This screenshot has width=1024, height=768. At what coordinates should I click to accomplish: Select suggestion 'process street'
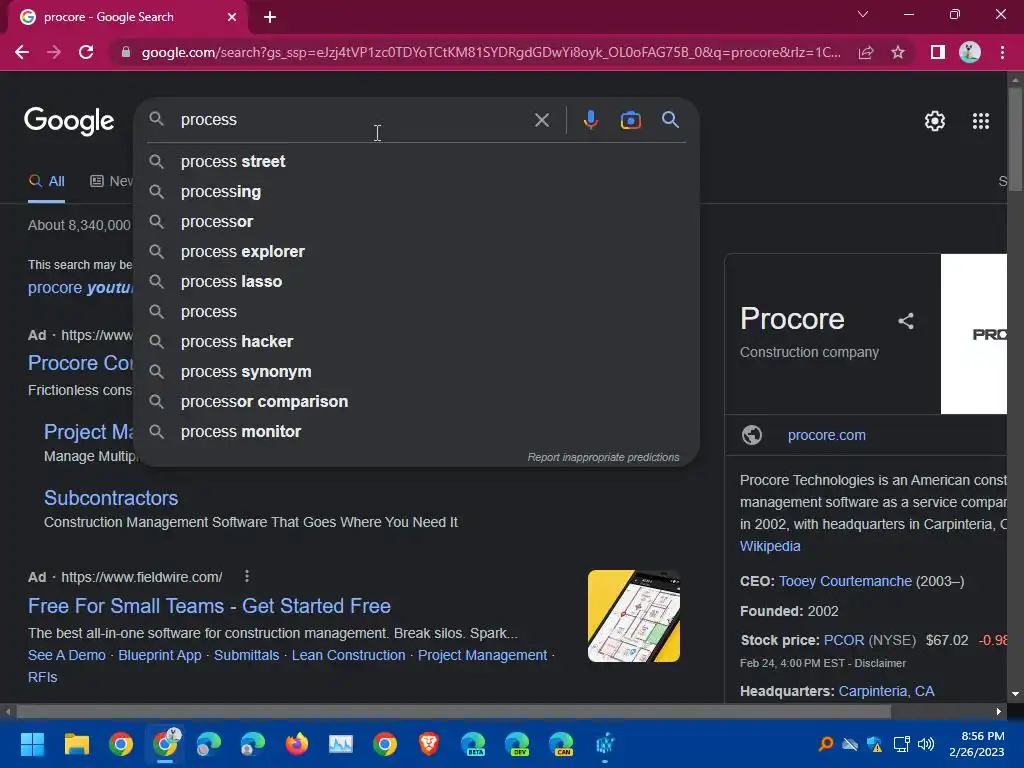tap(416, 161)
